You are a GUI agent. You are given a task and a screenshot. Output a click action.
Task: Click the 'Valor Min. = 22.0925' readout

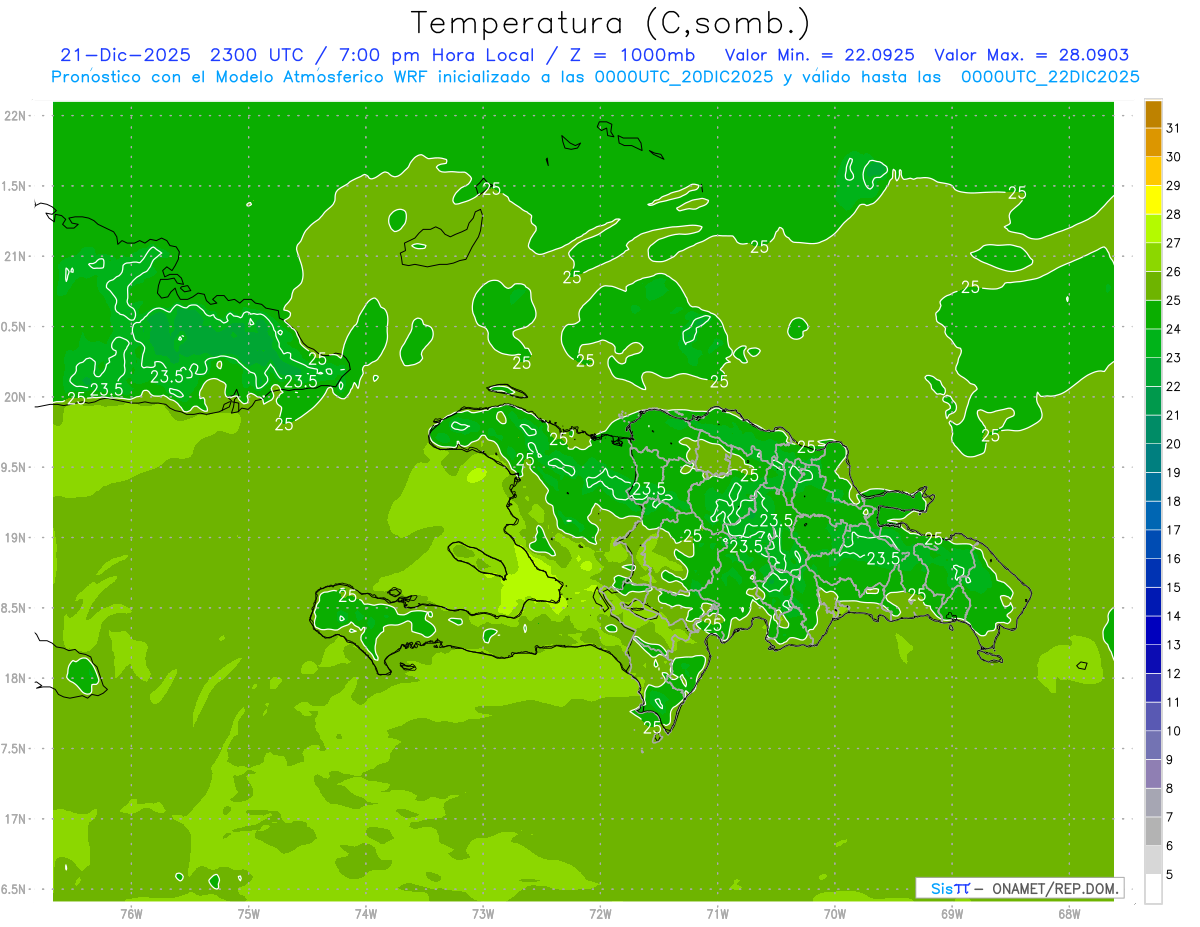820,55
